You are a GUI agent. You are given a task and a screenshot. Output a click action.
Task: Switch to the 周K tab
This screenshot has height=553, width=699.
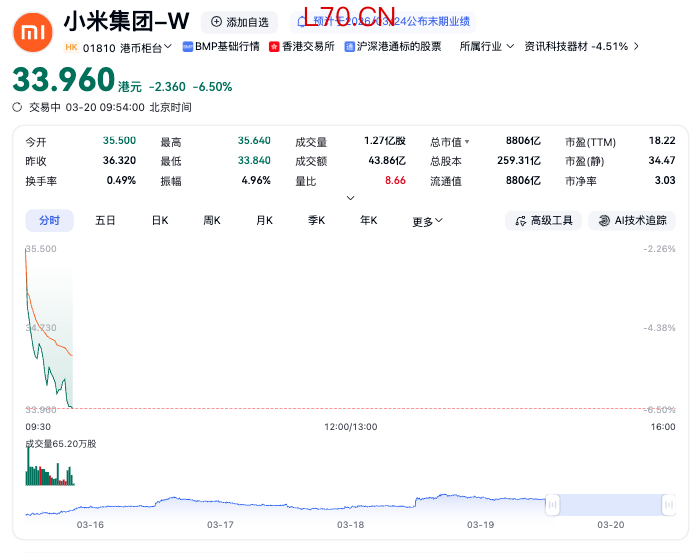pos(212,221)
